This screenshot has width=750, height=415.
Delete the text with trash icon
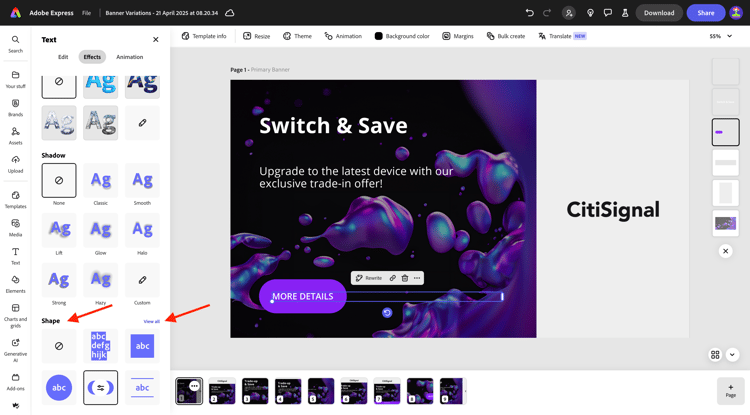(x=405, y=278)
